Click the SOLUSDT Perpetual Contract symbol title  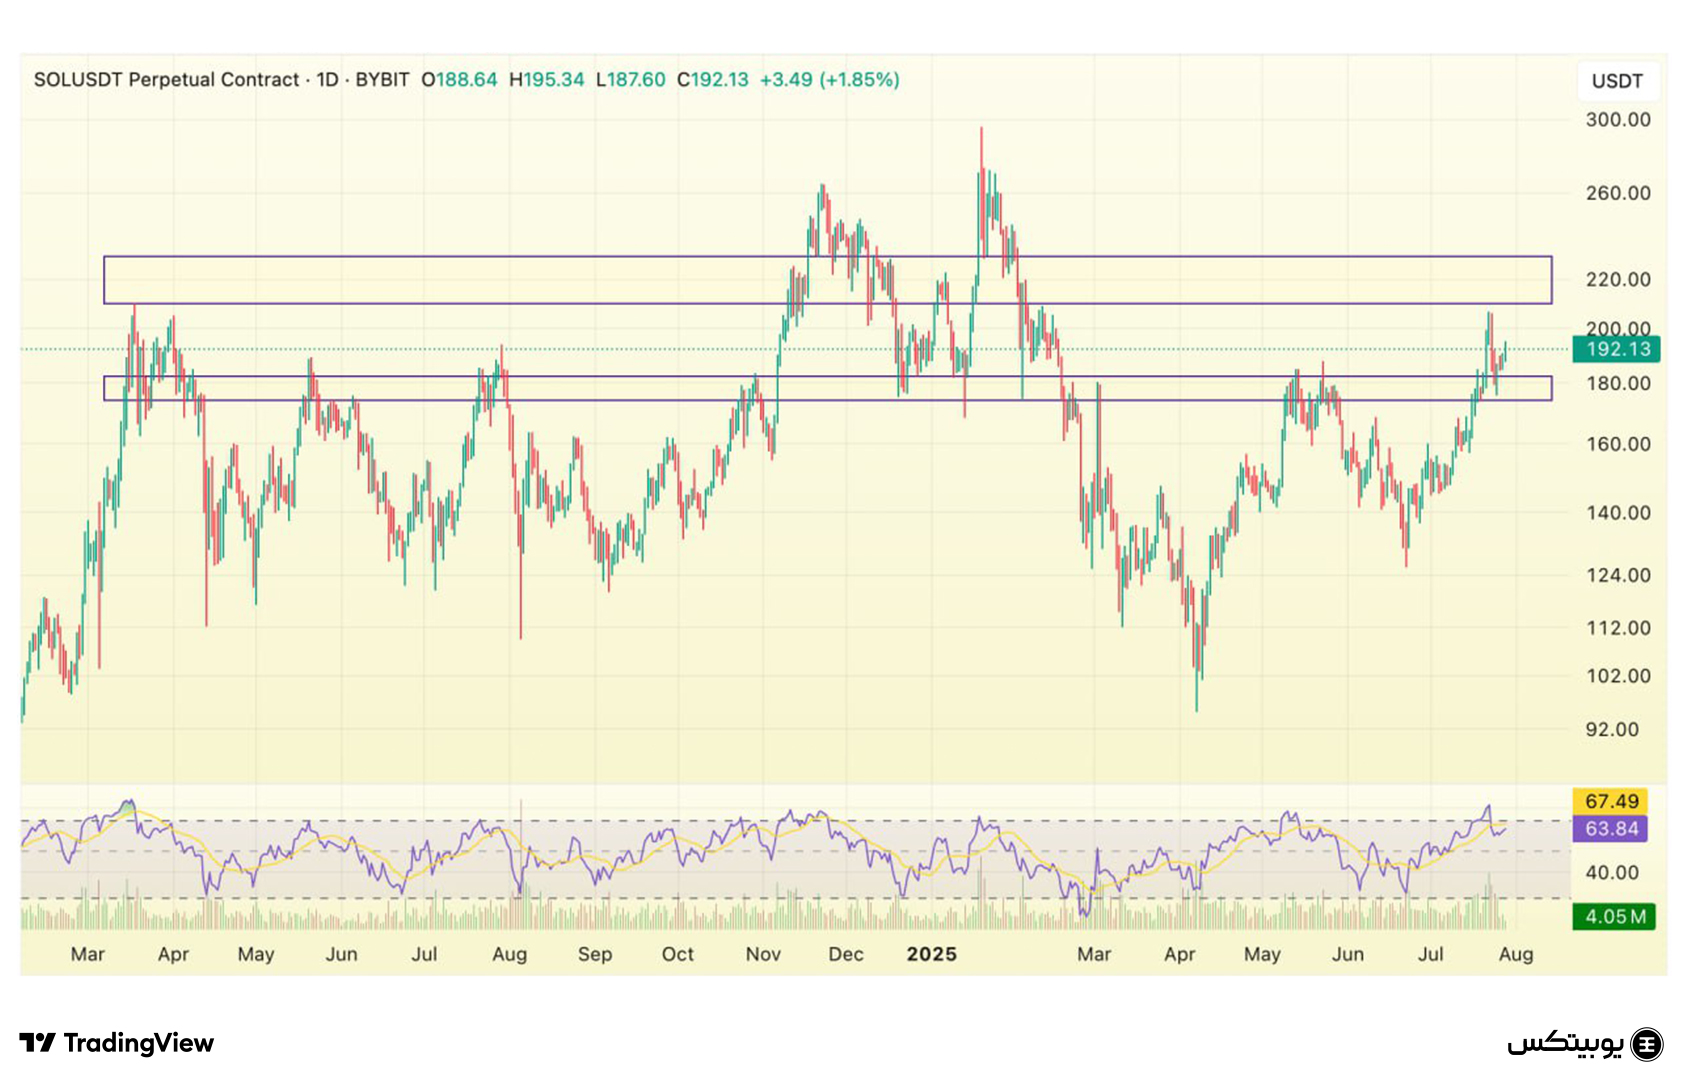click(x=166, y=80)
